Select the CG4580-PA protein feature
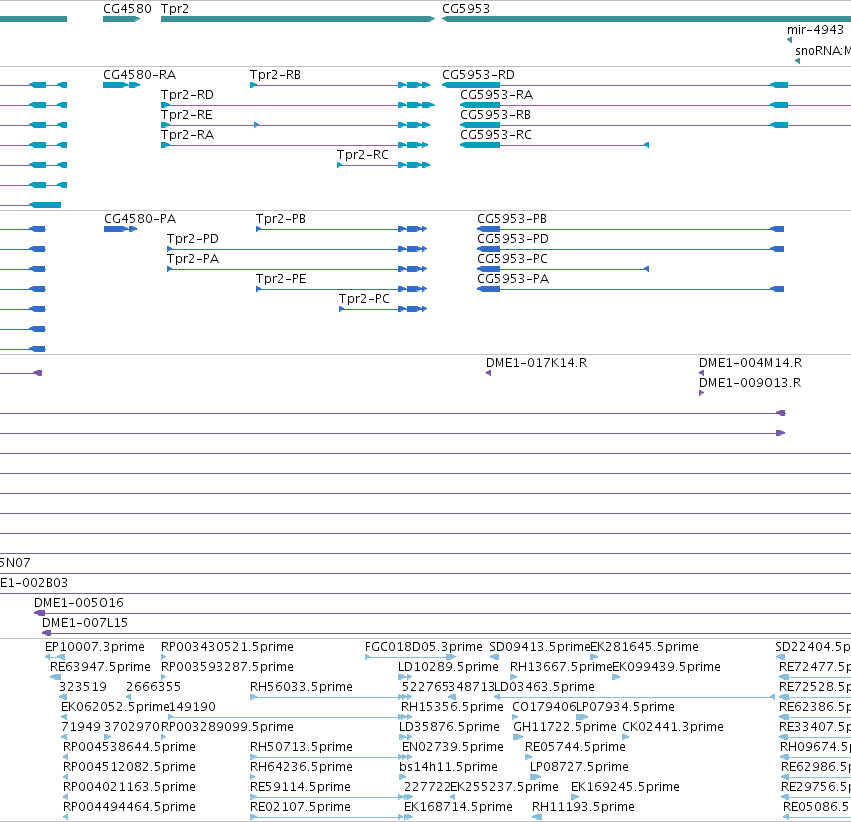Screen dimensions: 851x822 (x=120, y=229)
